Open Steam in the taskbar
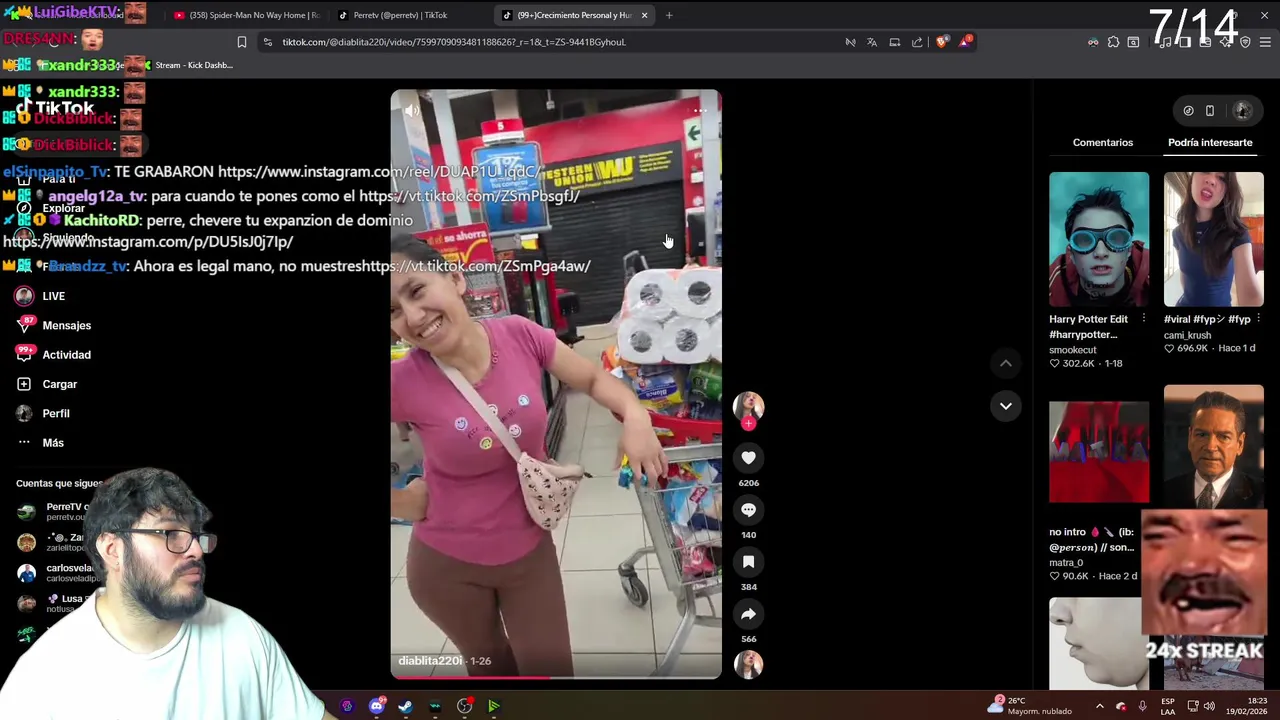Image resolution: width=1280 pixels, height=720 pixels. click(x=405, y=706)
